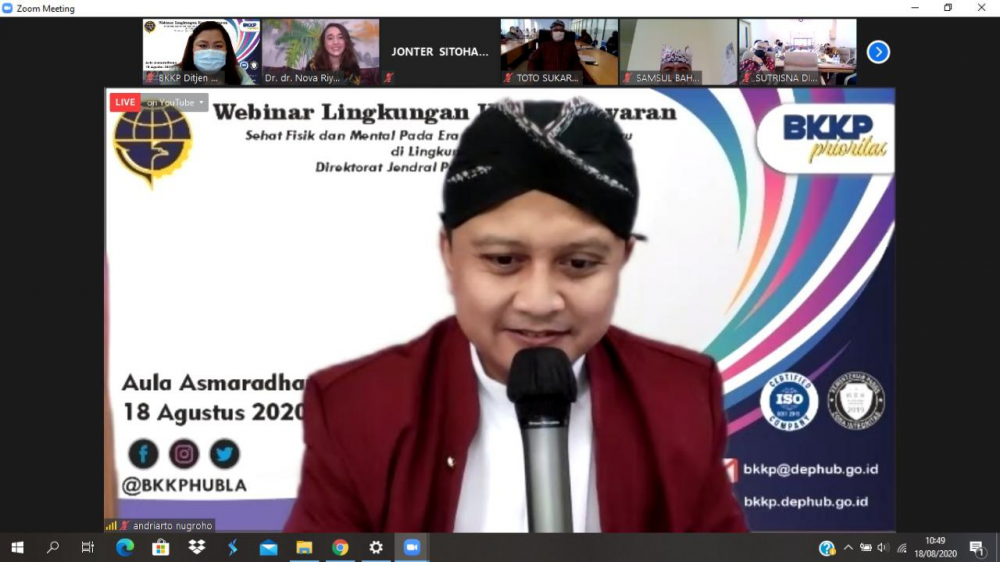This screenshot has width=1000, height=562.
Task: Open Windows taskbar search
Action: (53, 547)
